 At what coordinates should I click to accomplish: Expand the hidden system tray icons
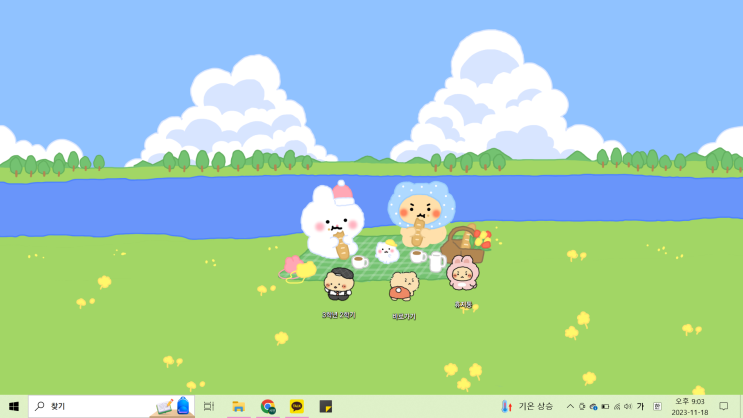[570, 406]
